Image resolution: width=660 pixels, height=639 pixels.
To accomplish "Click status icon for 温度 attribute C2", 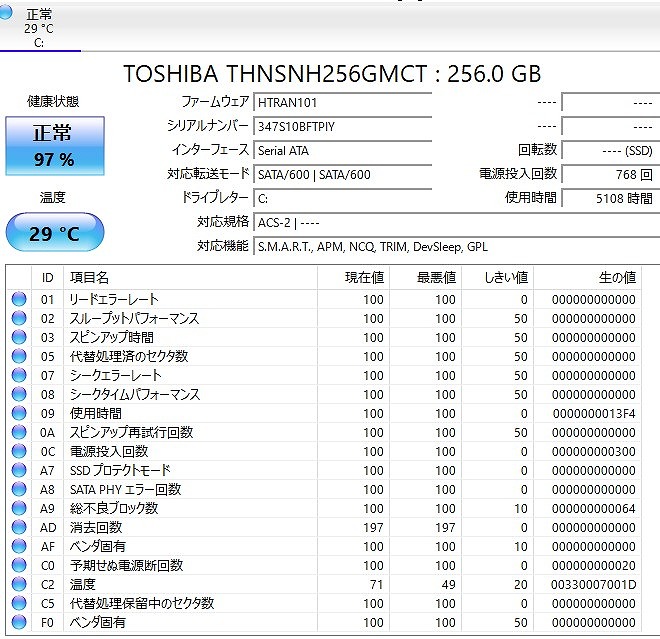I will 19,584.
